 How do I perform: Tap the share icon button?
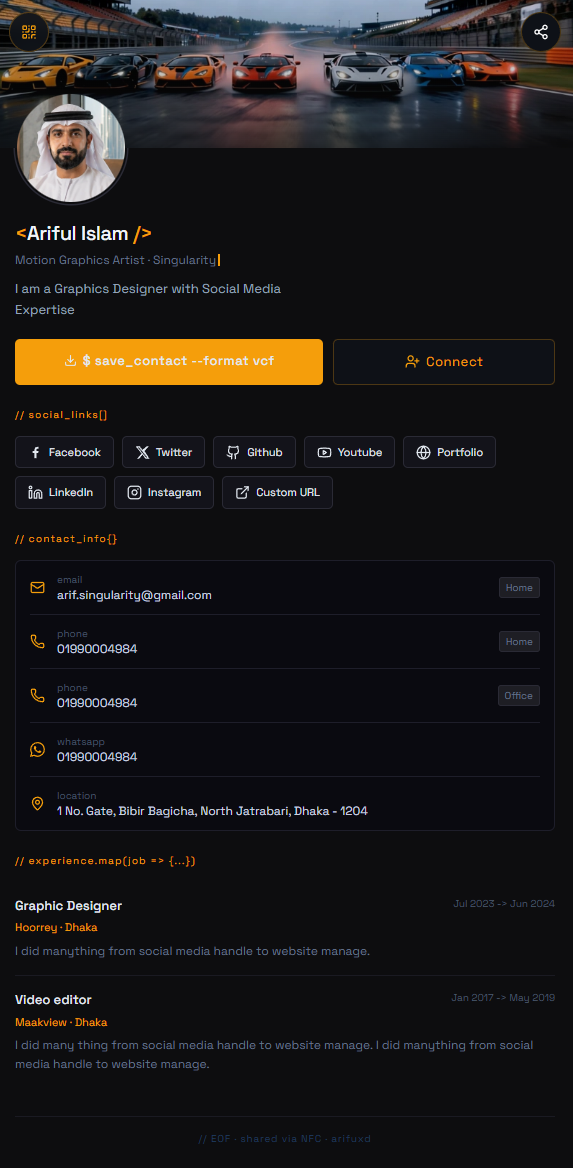[x=541, y=32]
